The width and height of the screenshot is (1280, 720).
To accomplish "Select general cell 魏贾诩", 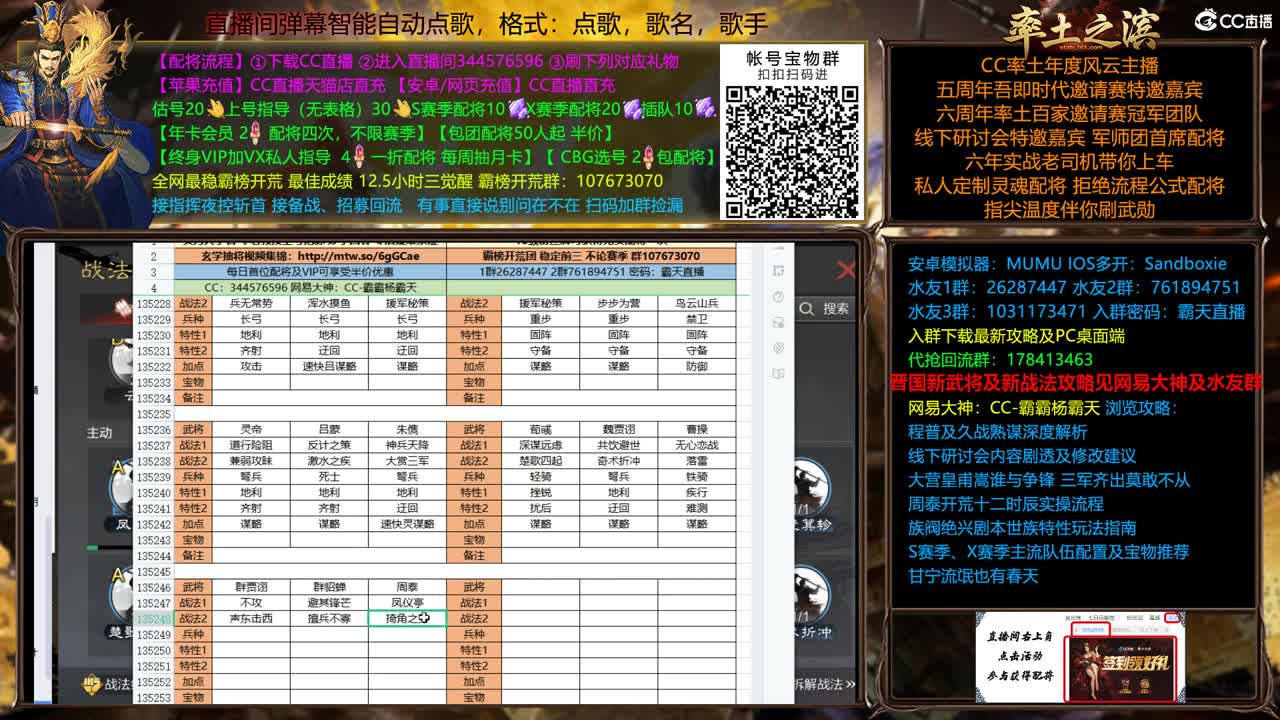I will [x=619, y=430].
